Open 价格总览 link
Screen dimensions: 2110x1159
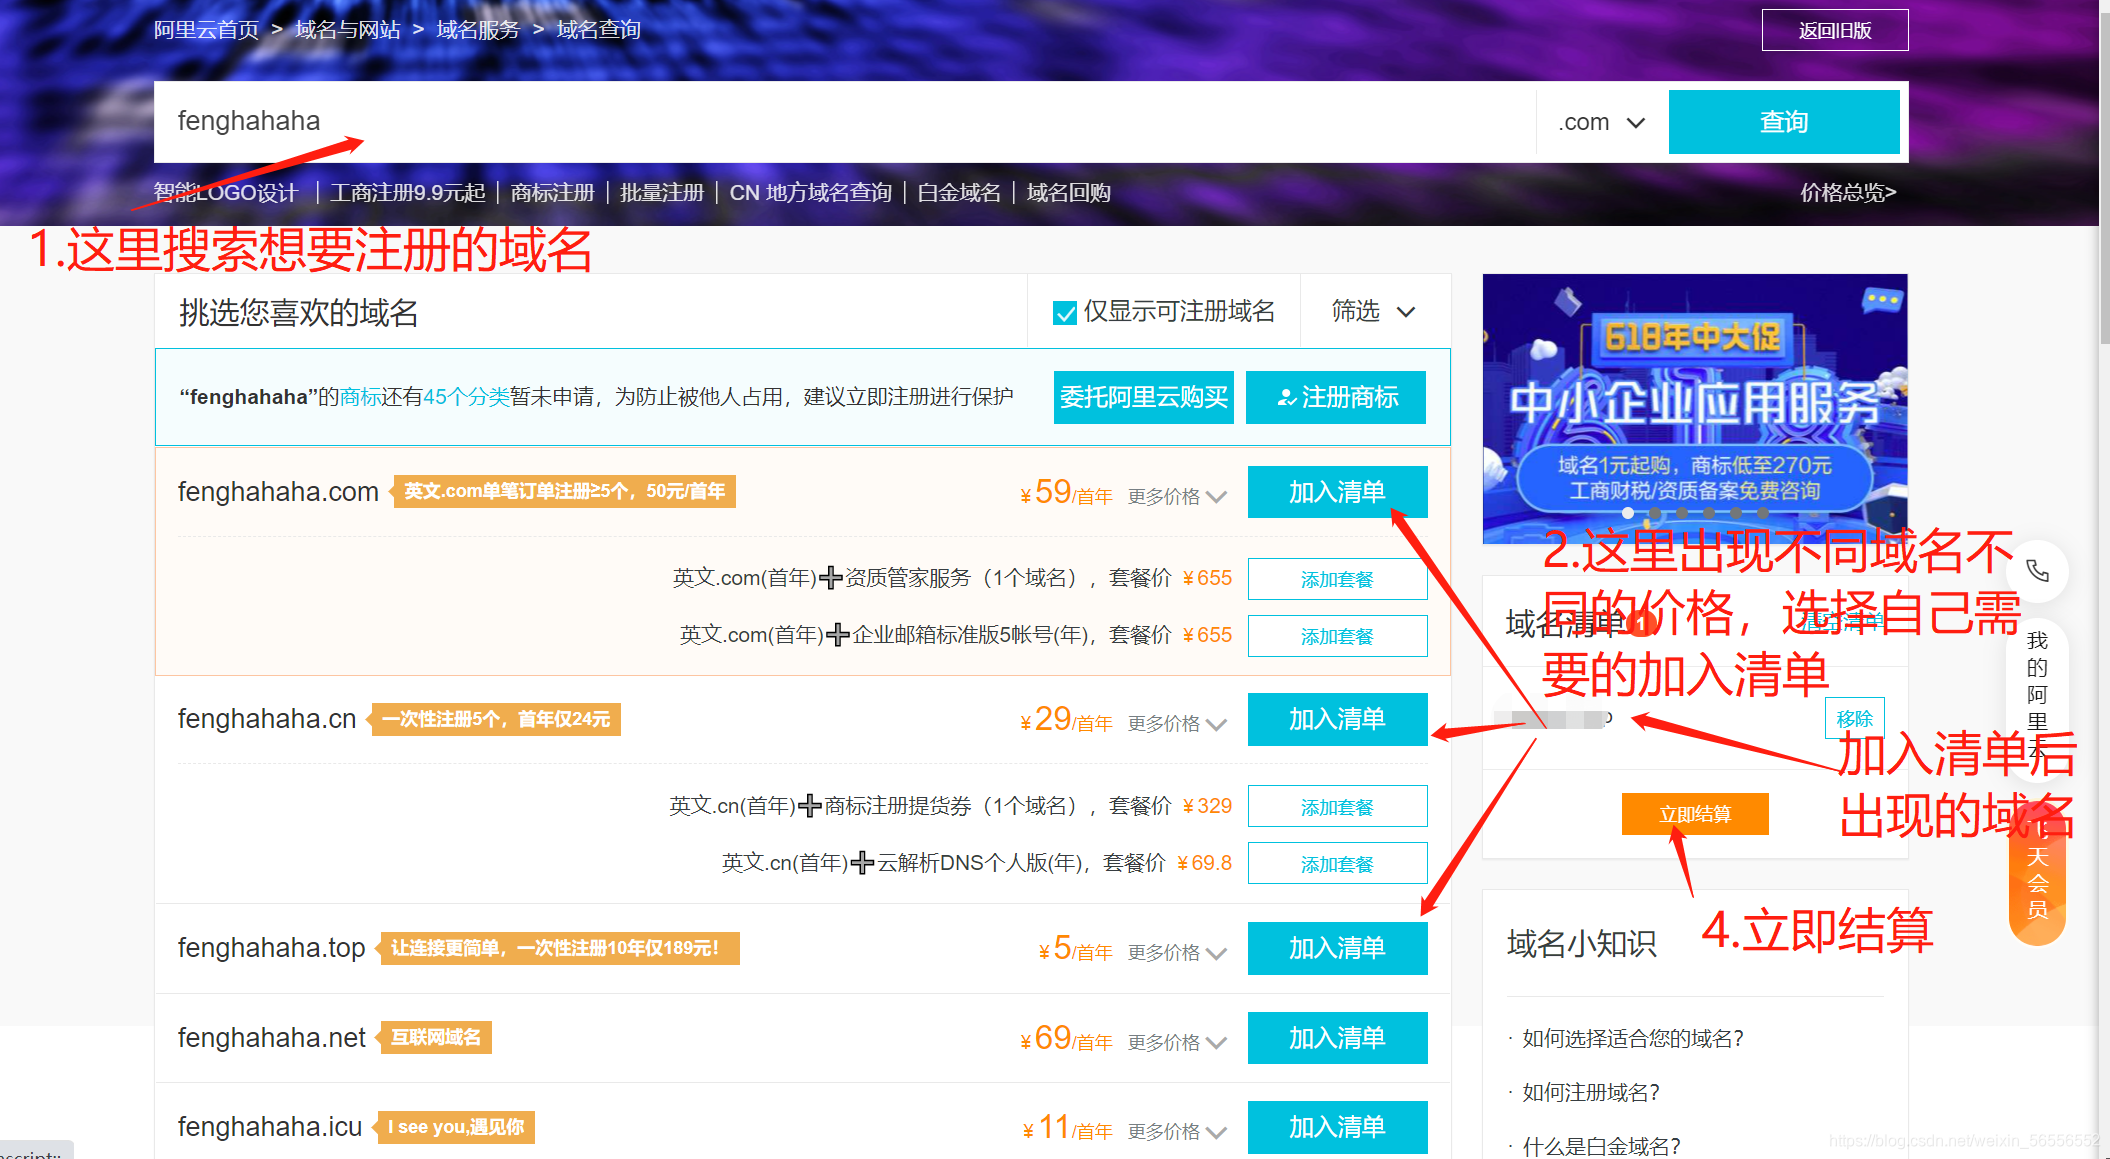1848,192
